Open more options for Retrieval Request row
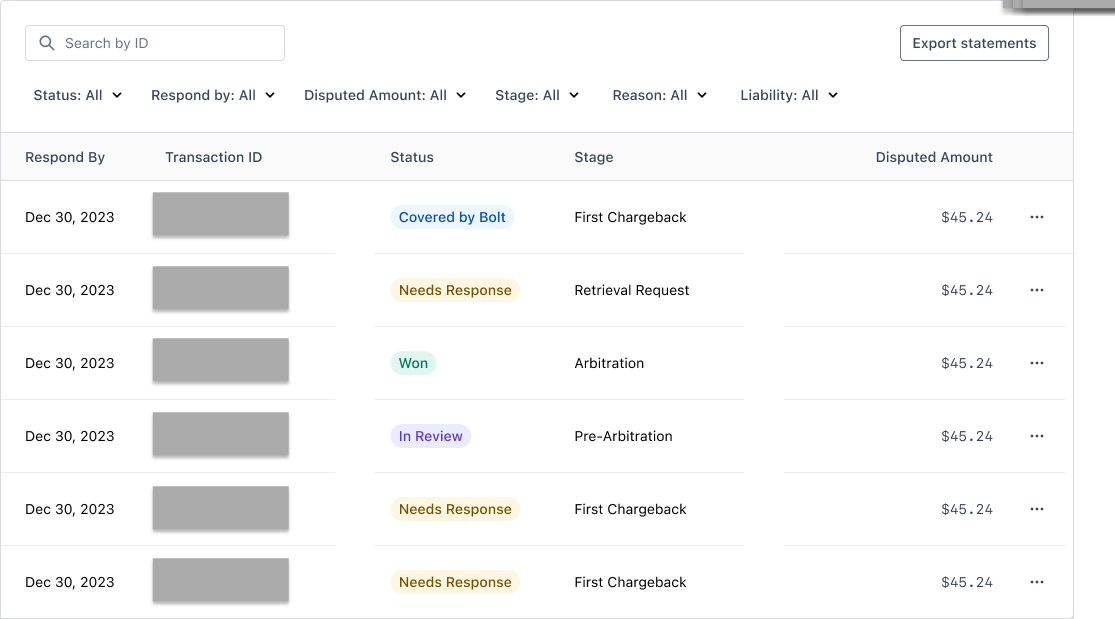This screenshot has height=619, width=1115. [1037, 290]
